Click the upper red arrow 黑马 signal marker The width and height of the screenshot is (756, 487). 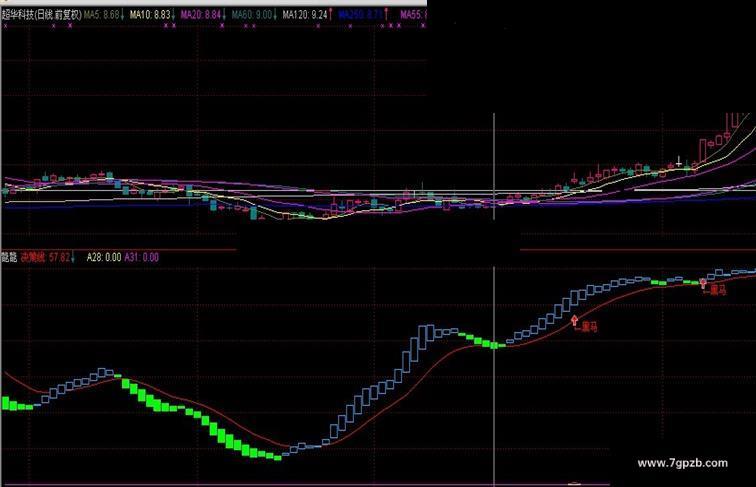point(703,284)
